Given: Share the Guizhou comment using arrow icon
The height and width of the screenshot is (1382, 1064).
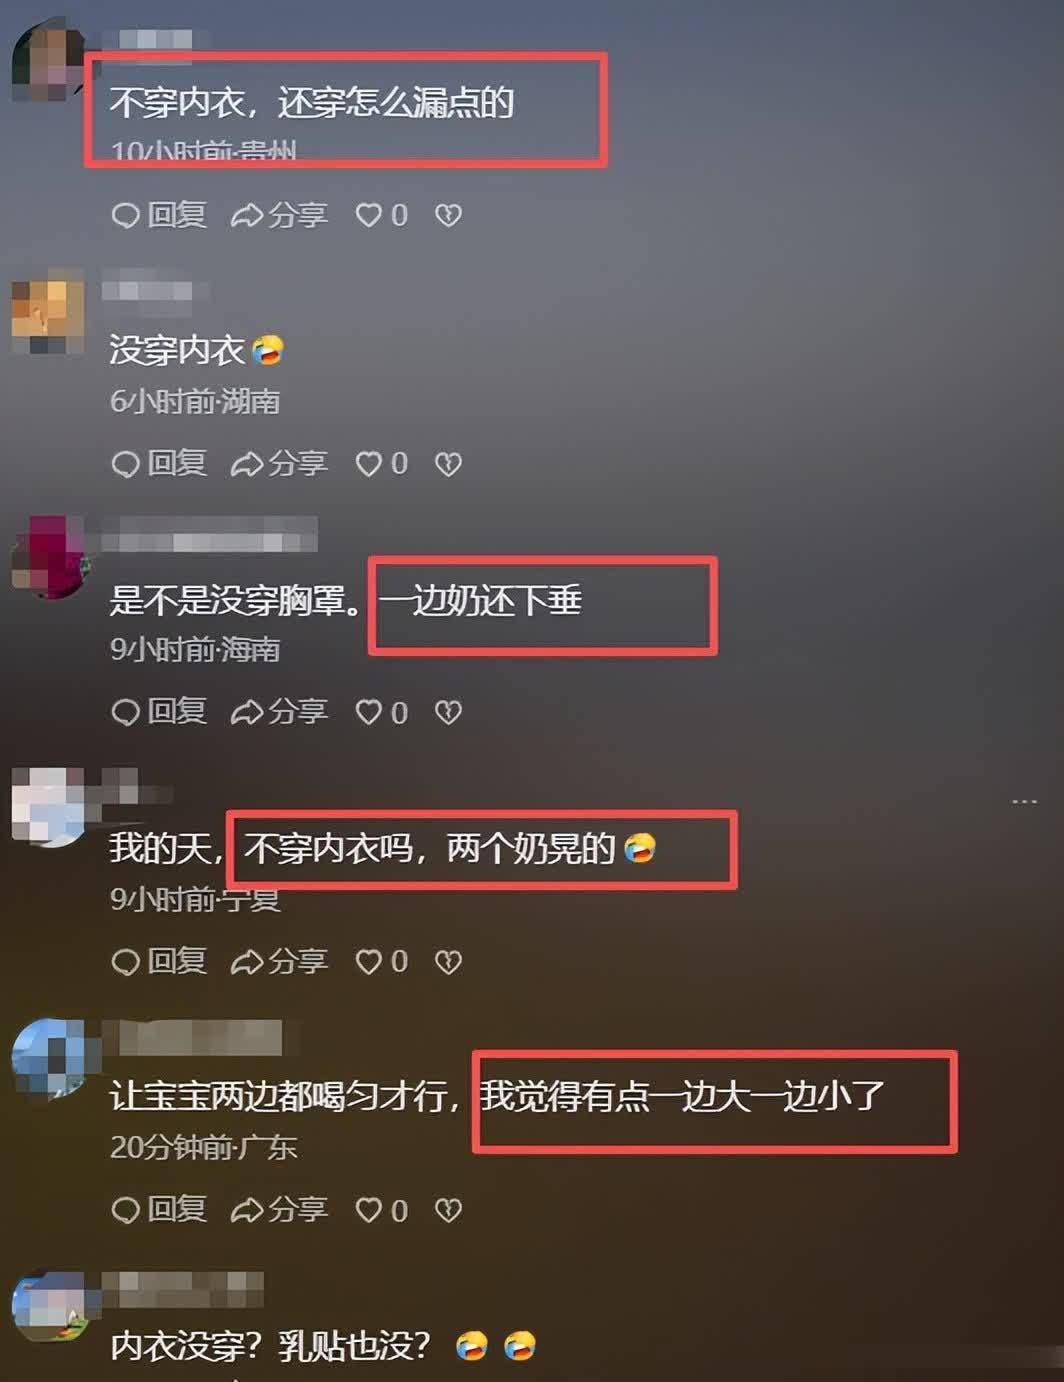Looking at the screenshot, I should [279, 215].
